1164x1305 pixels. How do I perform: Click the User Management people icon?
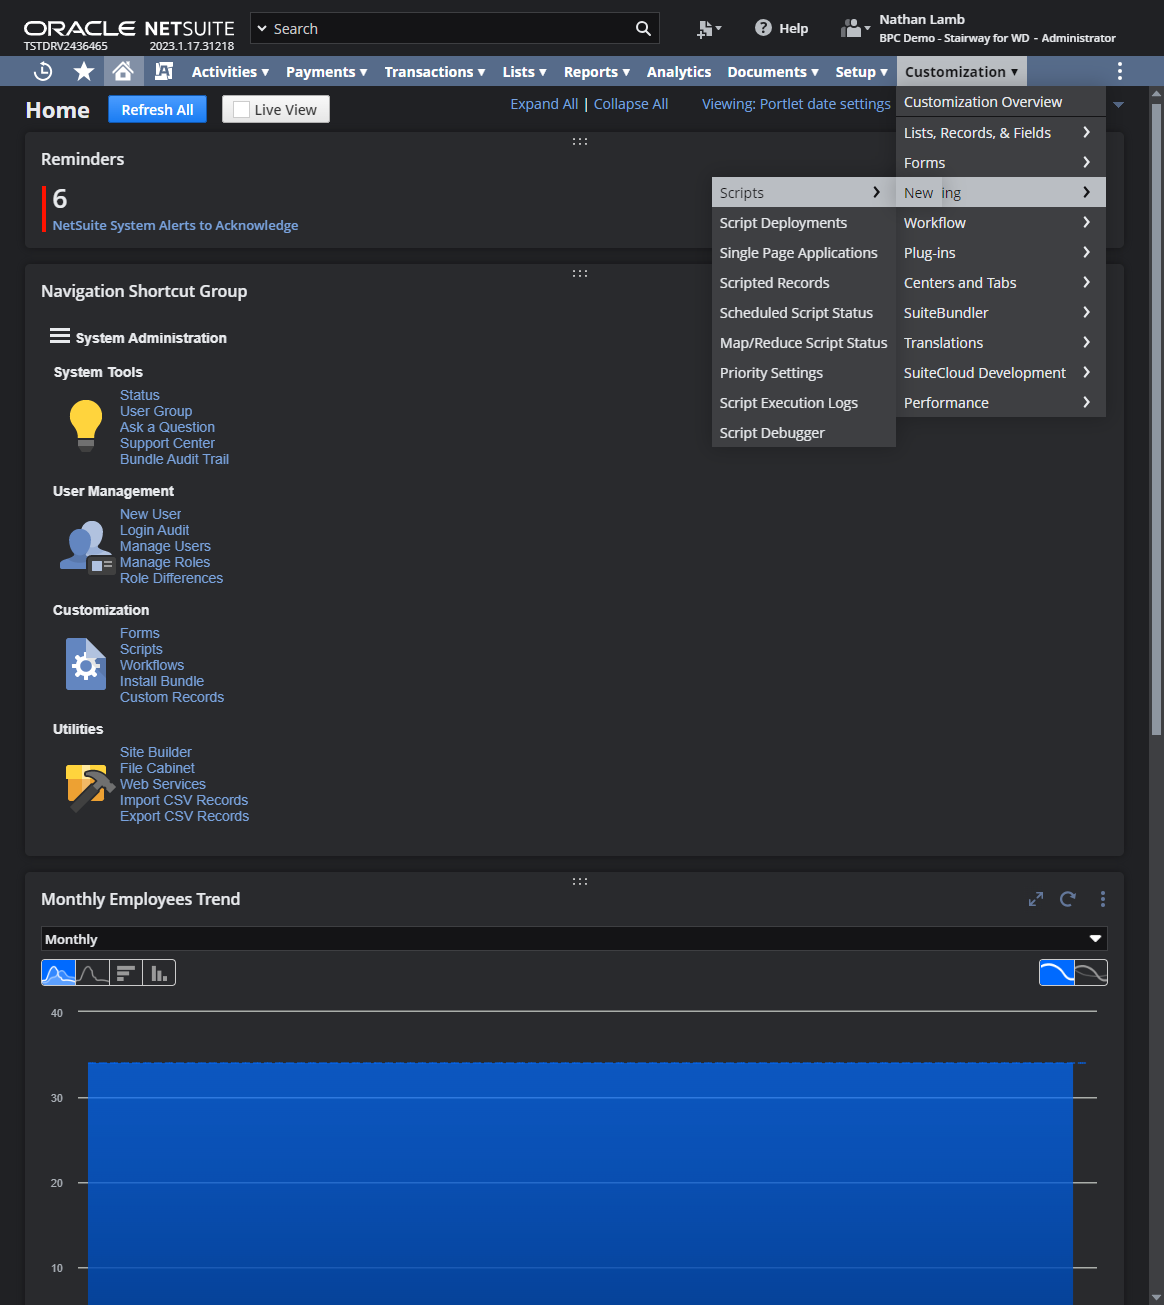(86, 546)
